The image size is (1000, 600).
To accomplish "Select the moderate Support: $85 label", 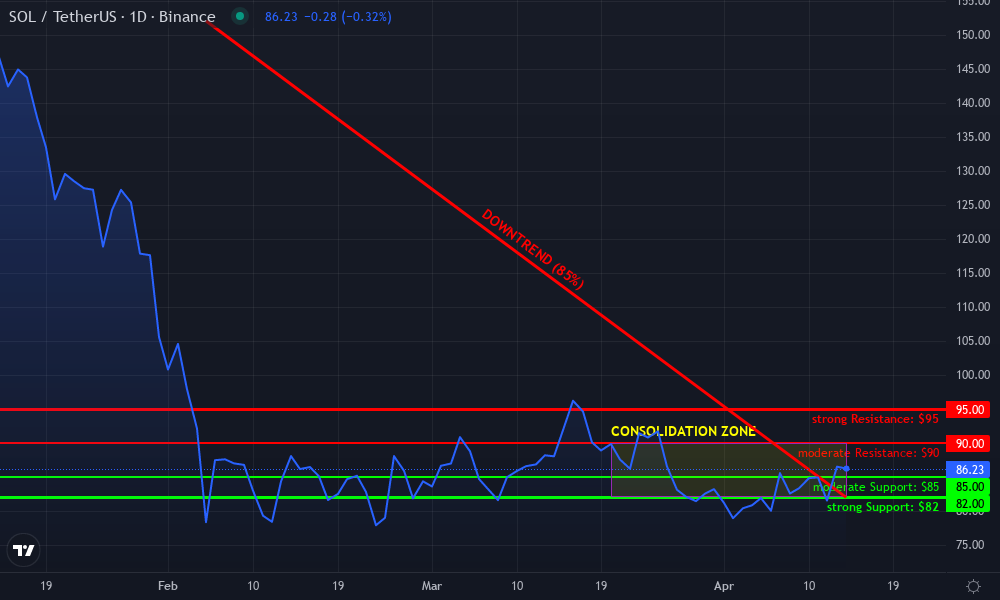I will pos(875,488).
